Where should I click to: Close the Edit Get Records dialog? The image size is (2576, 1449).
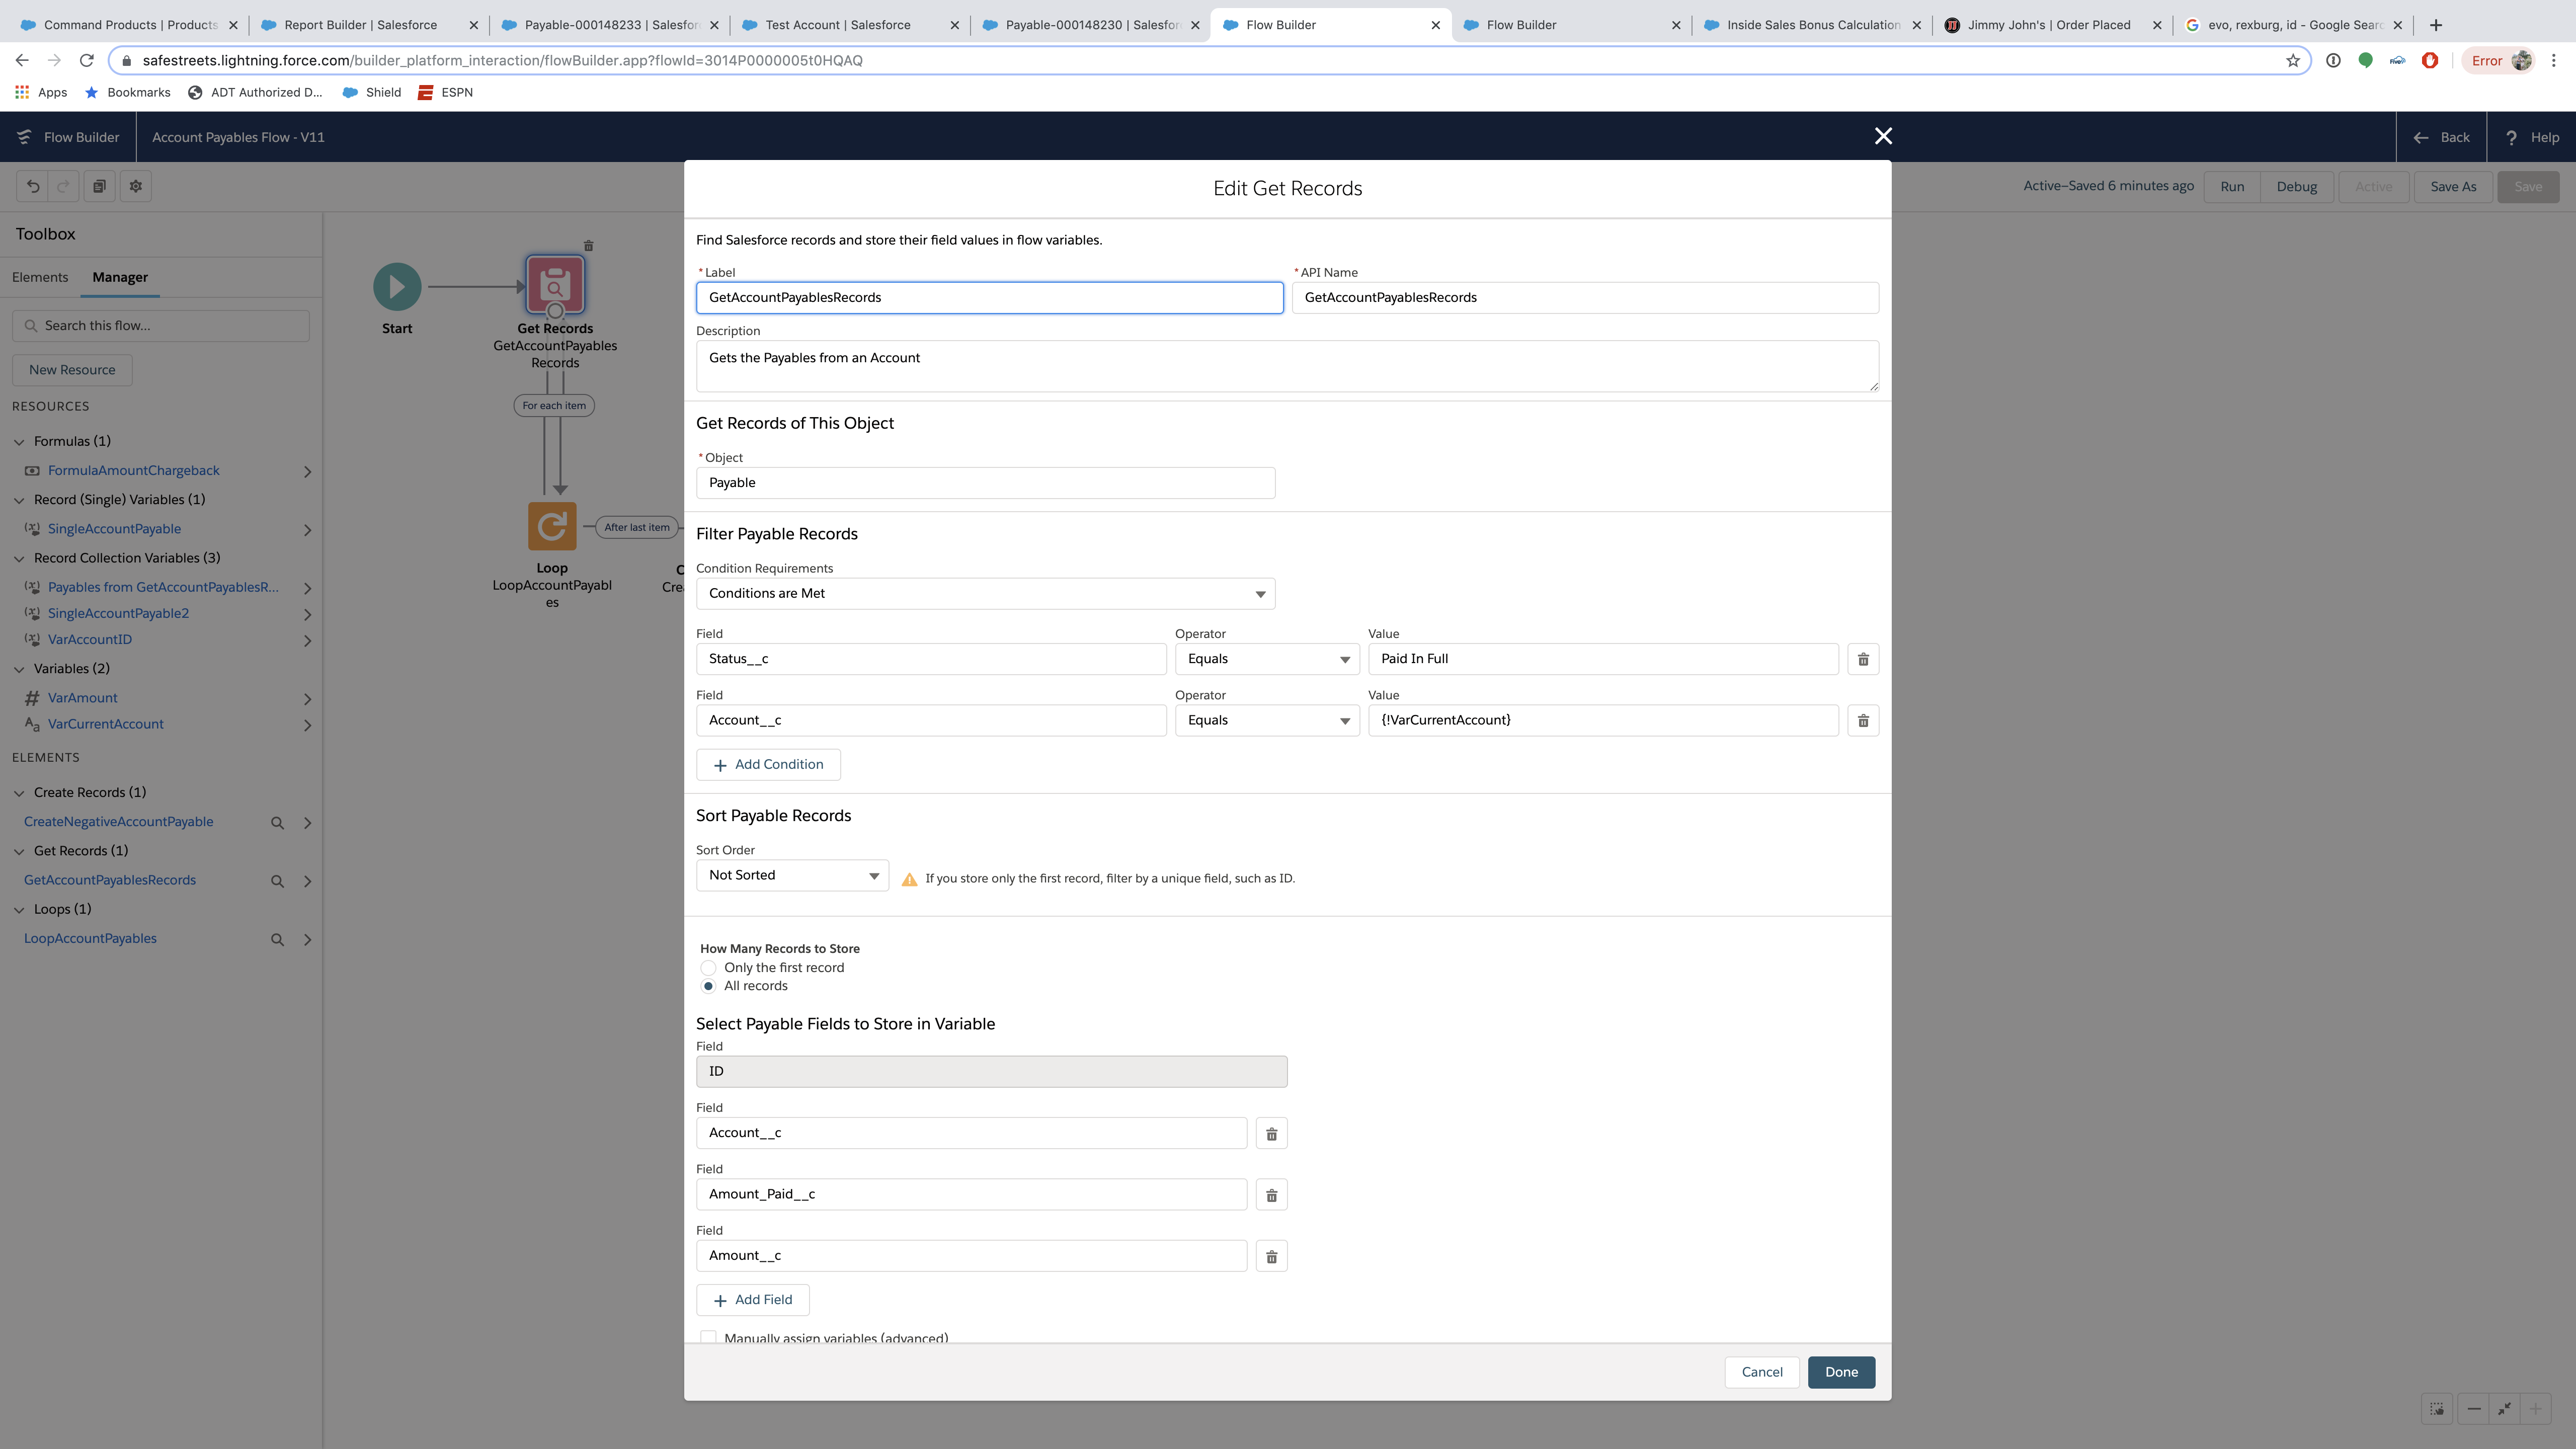(1883, 136)
